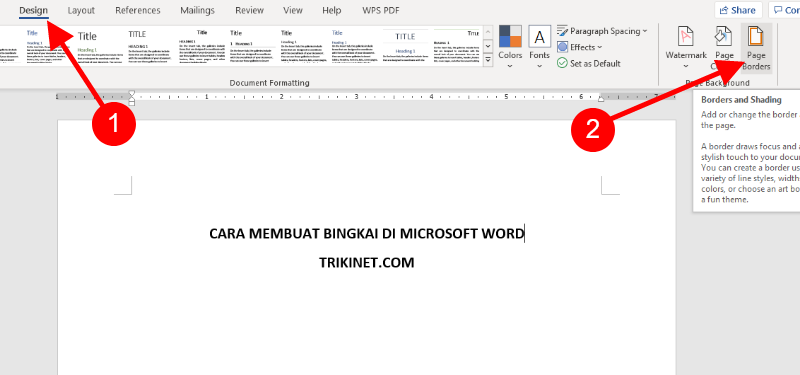Select the Set as Default label
The image size is (800, 375).
click(595, 63)
